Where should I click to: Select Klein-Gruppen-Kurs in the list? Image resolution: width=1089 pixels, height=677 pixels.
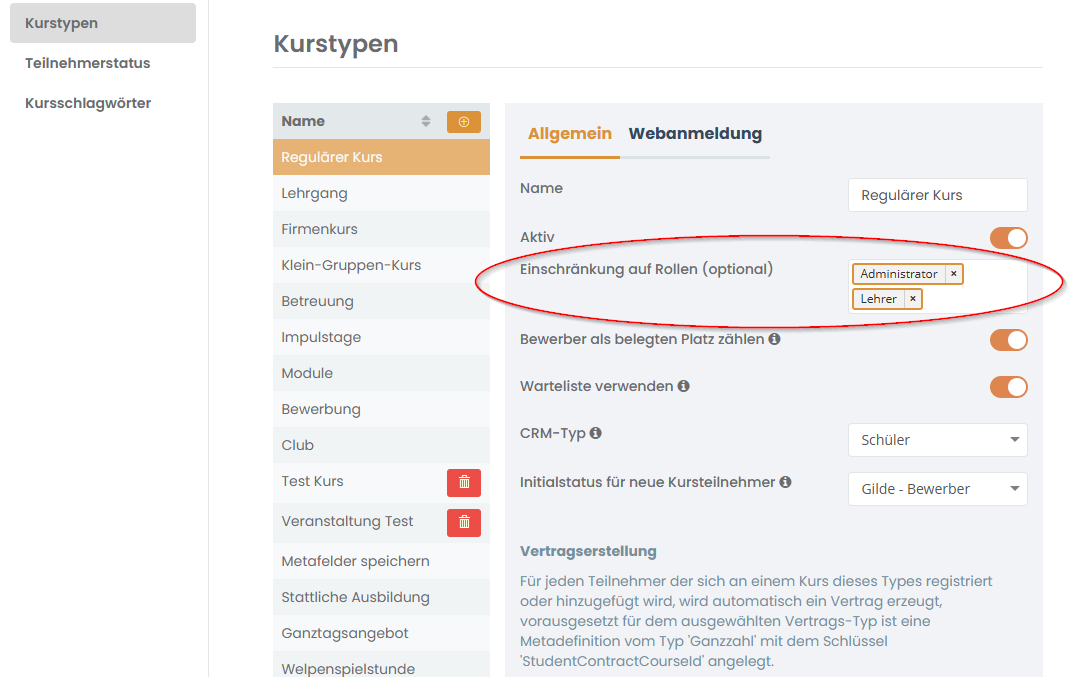381,265
